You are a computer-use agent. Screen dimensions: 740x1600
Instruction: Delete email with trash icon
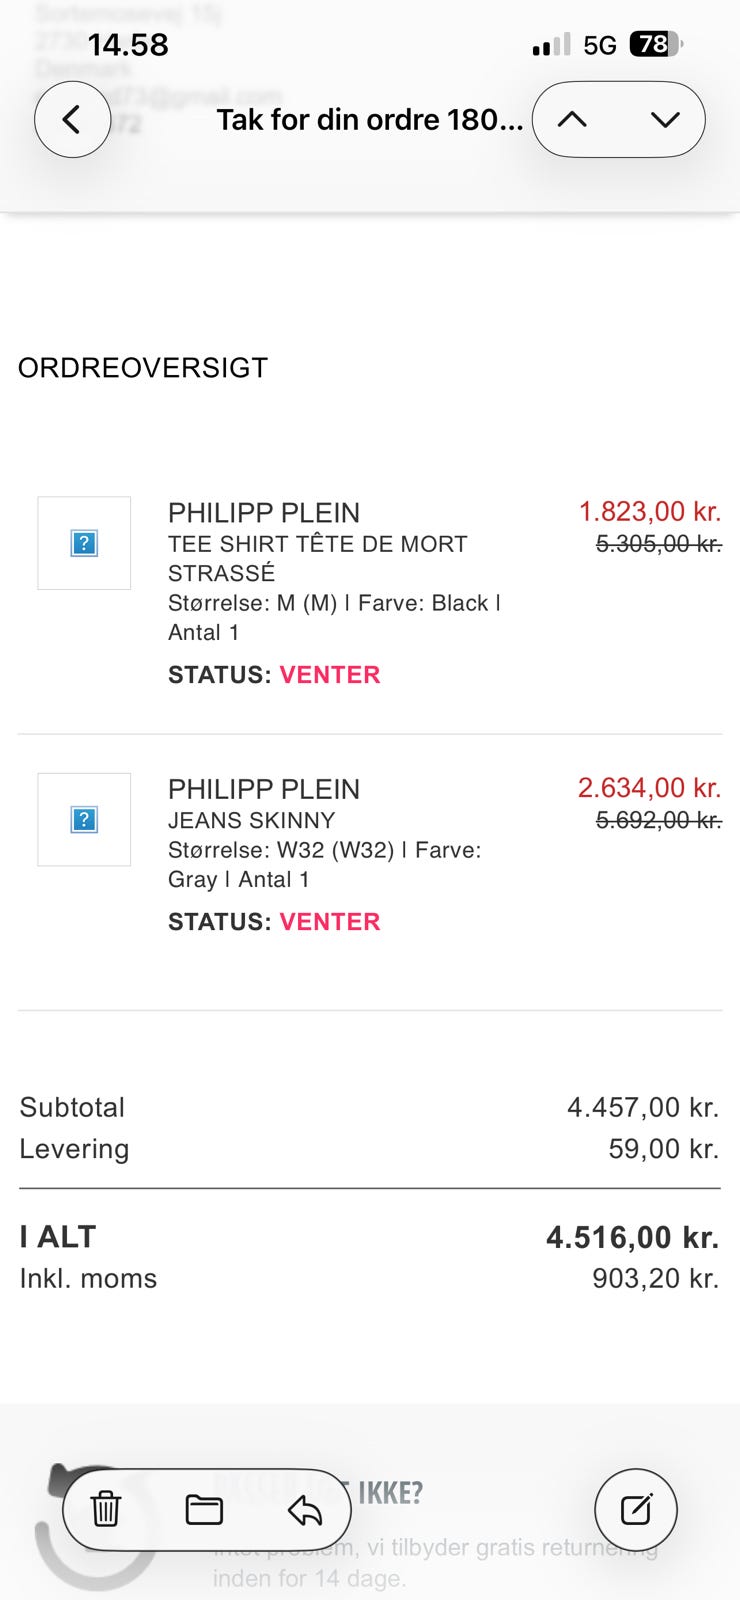[106, 1509]
